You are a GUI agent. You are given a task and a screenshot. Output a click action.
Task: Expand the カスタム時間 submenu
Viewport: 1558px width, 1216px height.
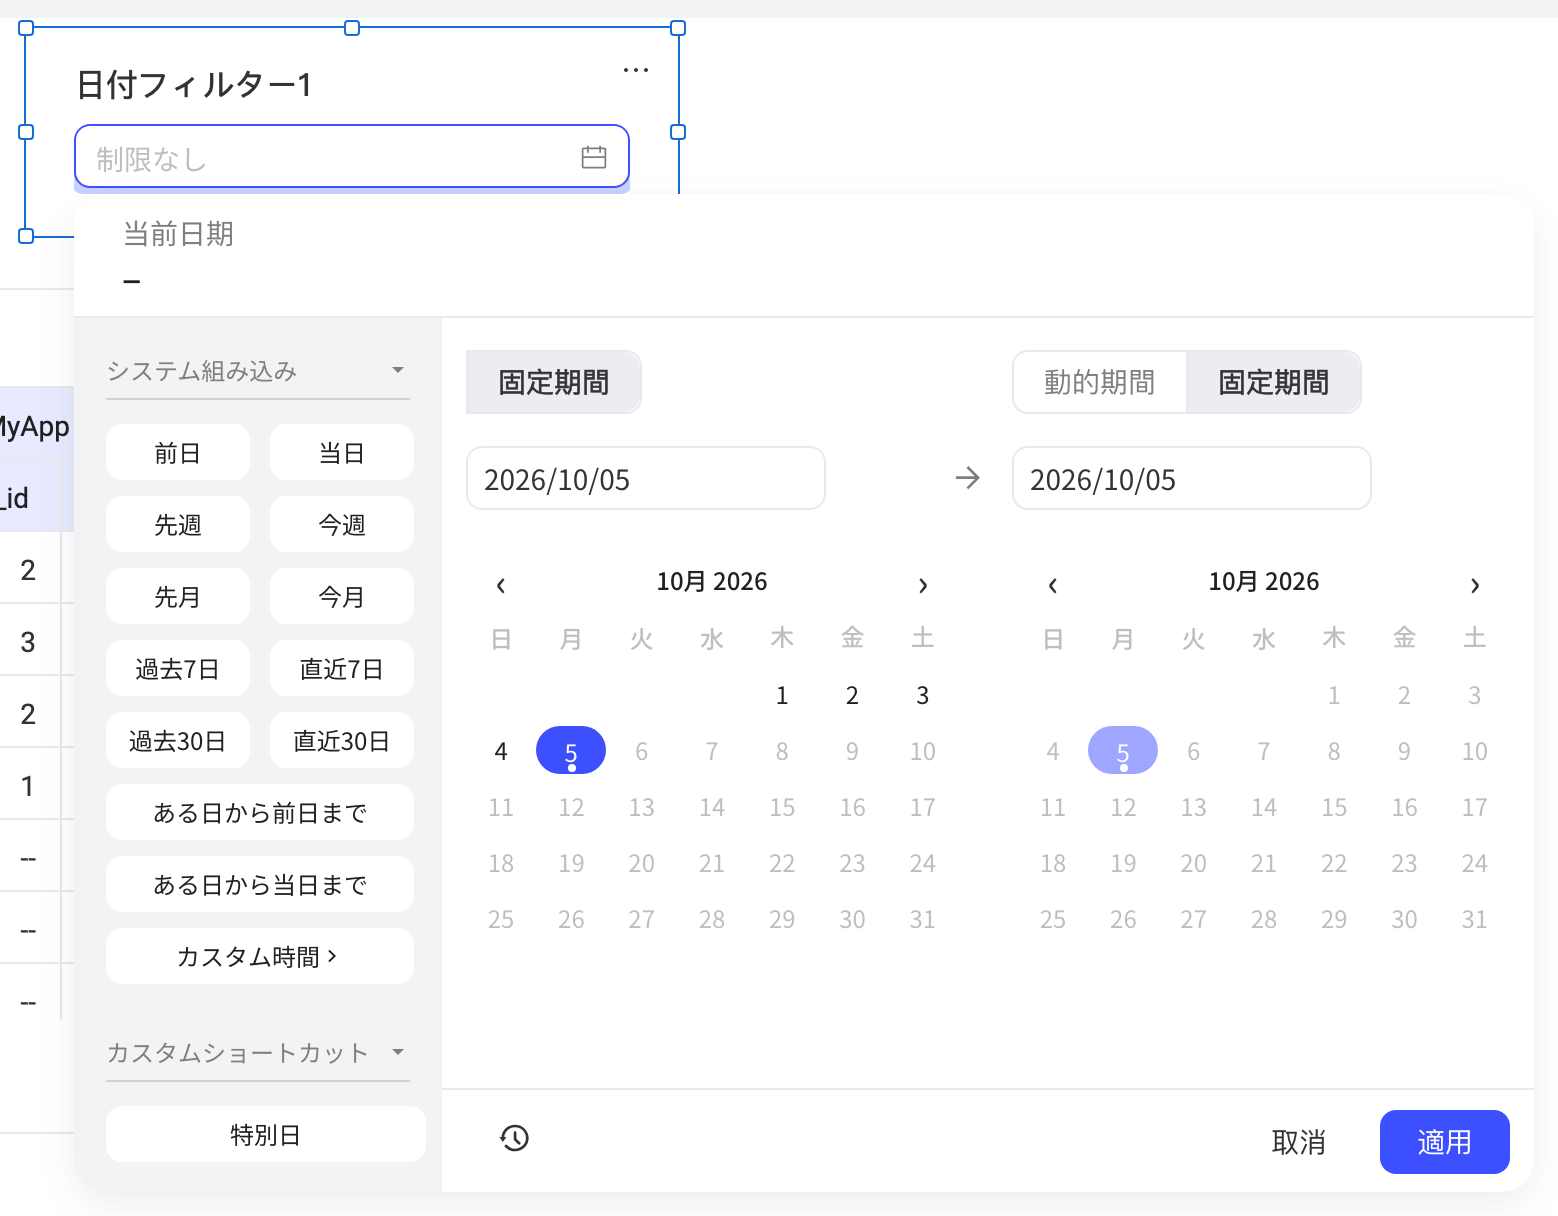click(x=260, y=957)
